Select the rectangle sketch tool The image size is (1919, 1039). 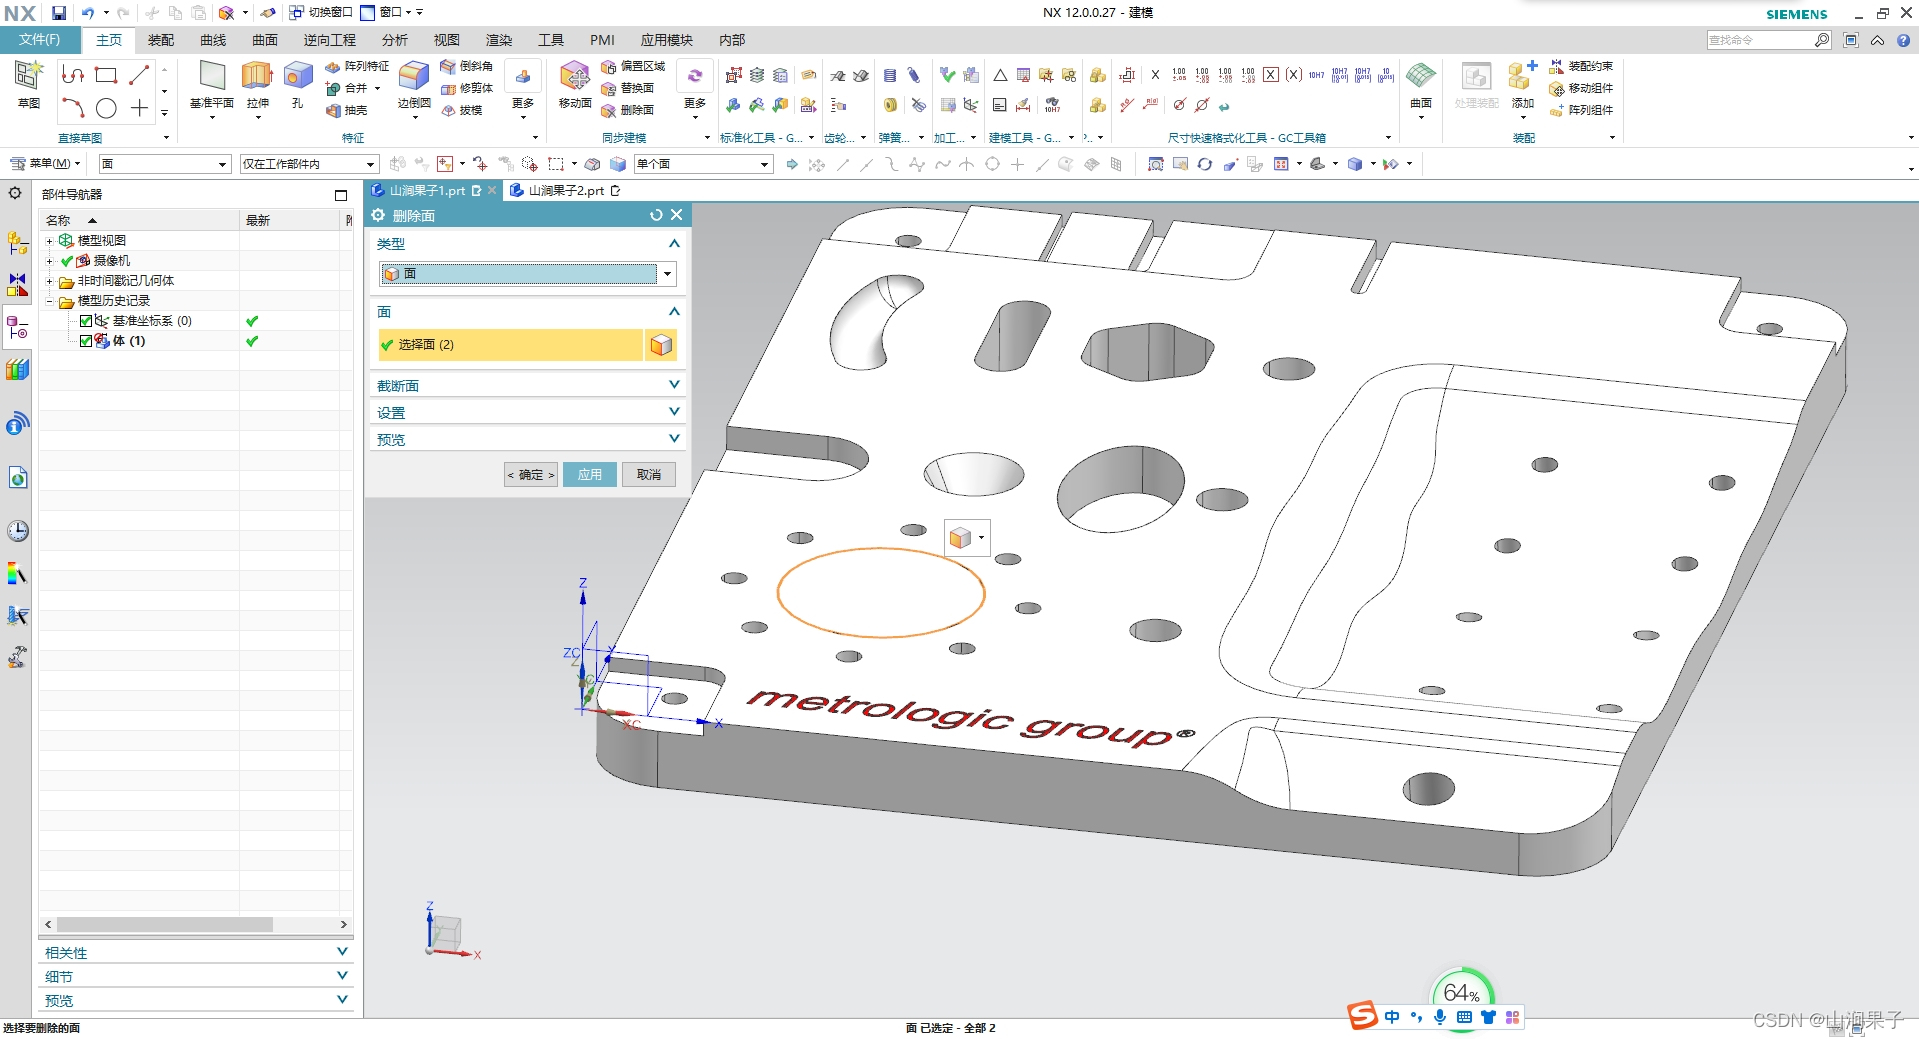point(106,75)
